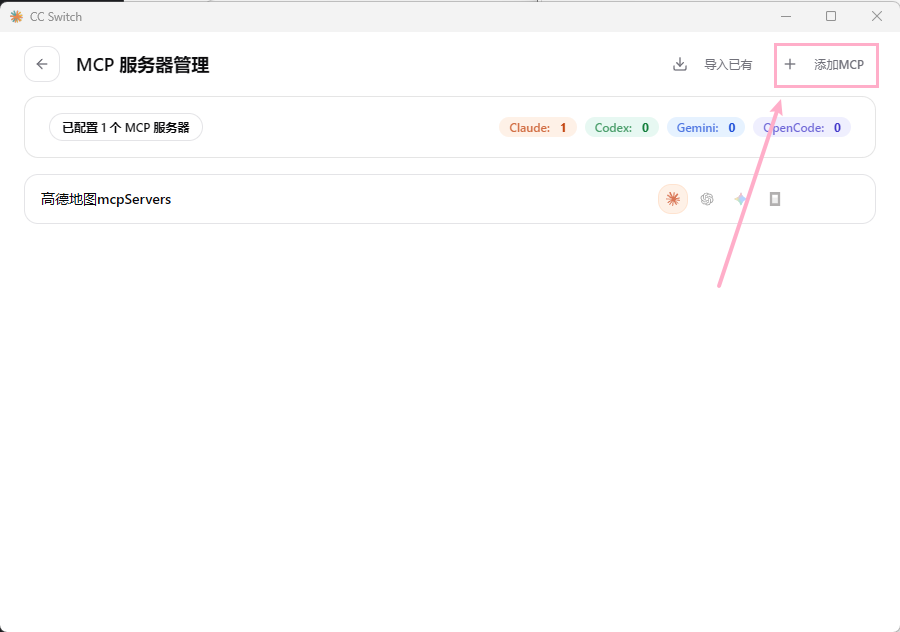Image resolution: width=900 pixels, height=632 pixels.
Task: Close the CC Switch window
Action: point(877,16)
